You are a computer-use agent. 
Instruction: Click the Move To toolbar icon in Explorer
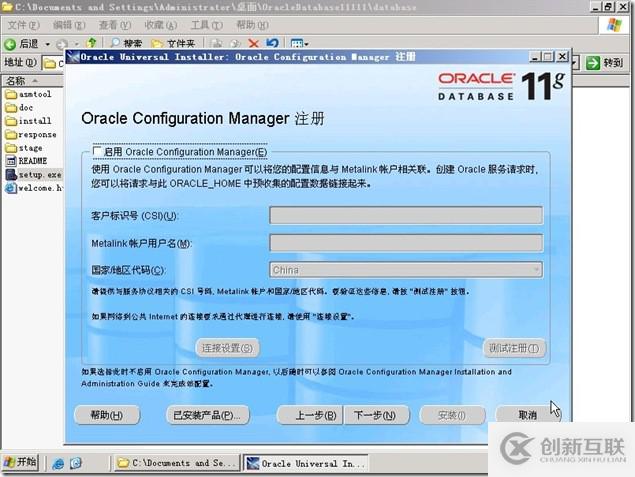pyautogui.click(x=217, y=44)
